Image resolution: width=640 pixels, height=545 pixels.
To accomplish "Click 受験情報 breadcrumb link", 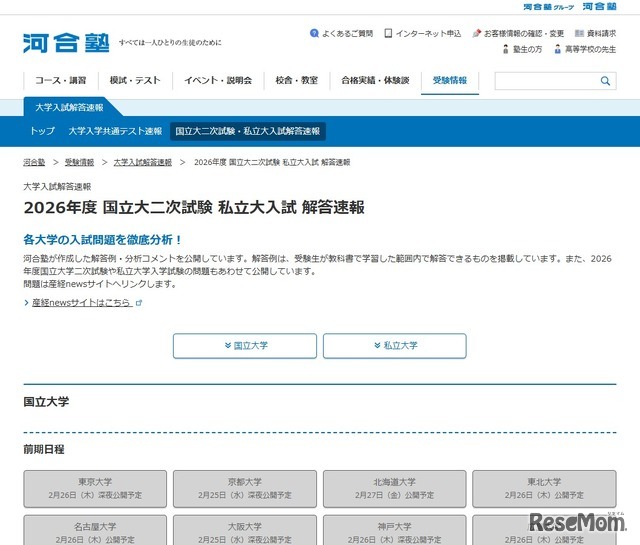I will [79, 162].
